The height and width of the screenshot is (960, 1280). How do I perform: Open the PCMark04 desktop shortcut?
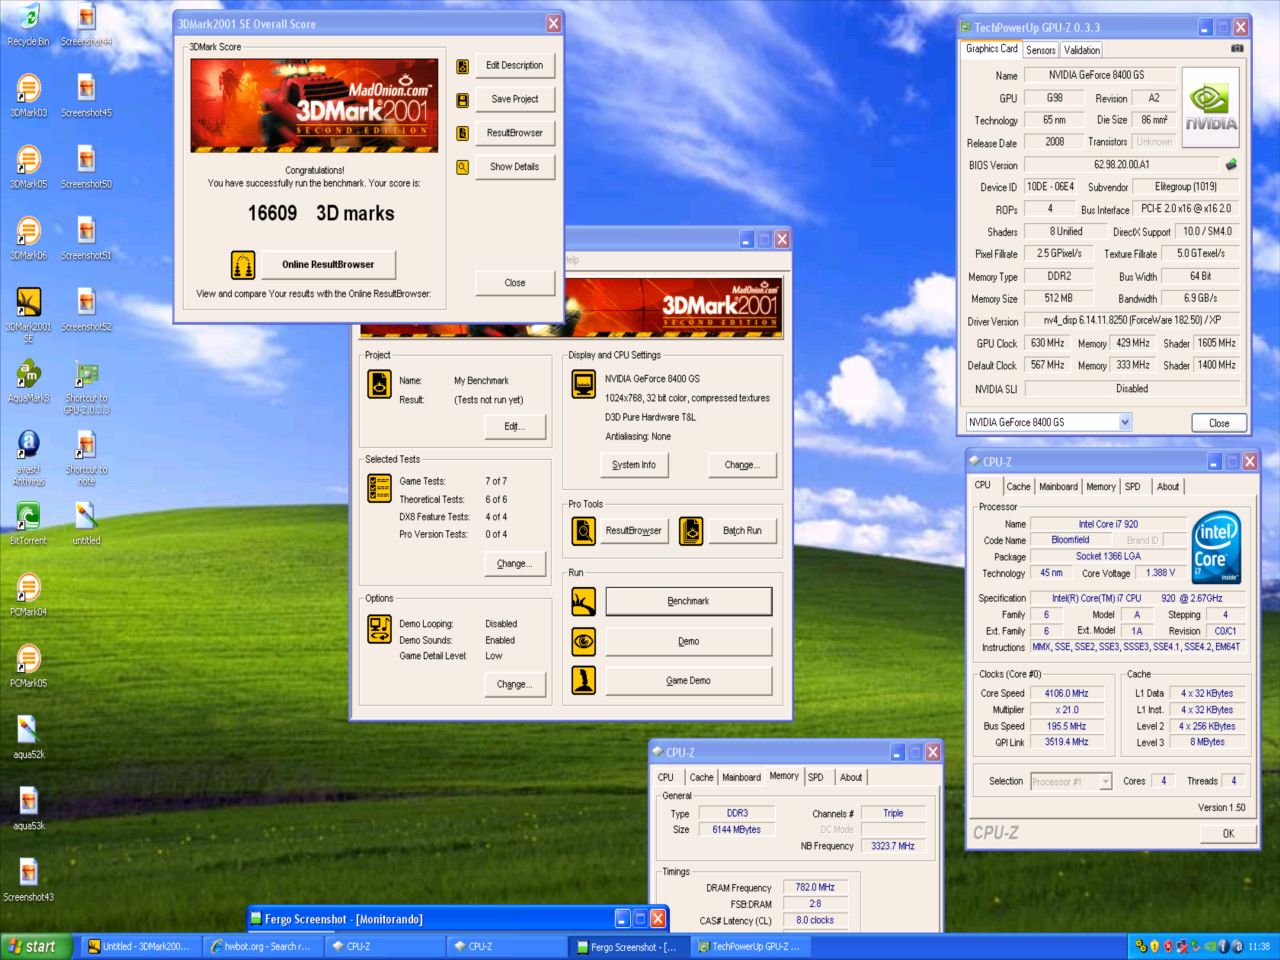[x=28, y=596]
